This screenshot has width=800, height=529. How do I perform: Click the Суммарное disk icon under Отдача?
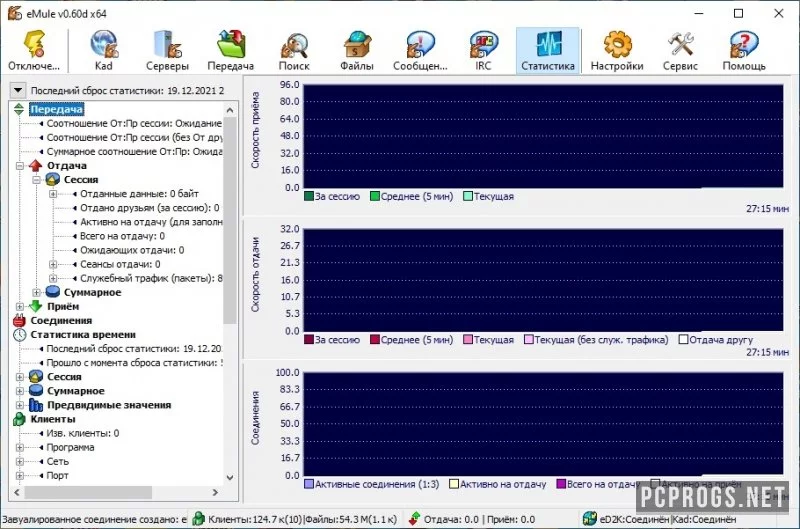[x=53, y=292]
